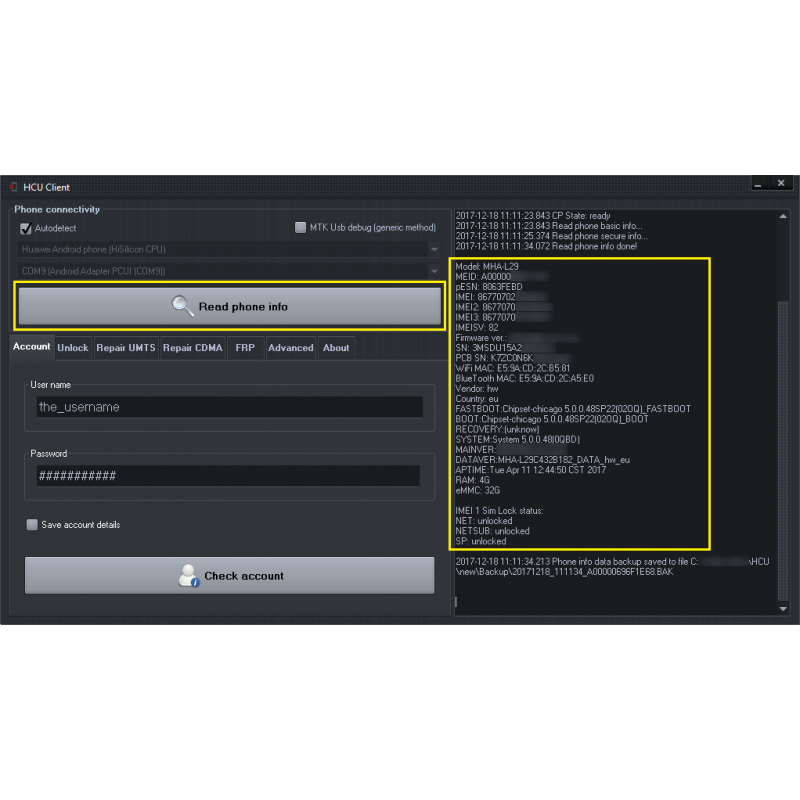Disable the Autodetect checkbox
The width and height of the screenshot is (800, 800).
[x=26, y=228]
